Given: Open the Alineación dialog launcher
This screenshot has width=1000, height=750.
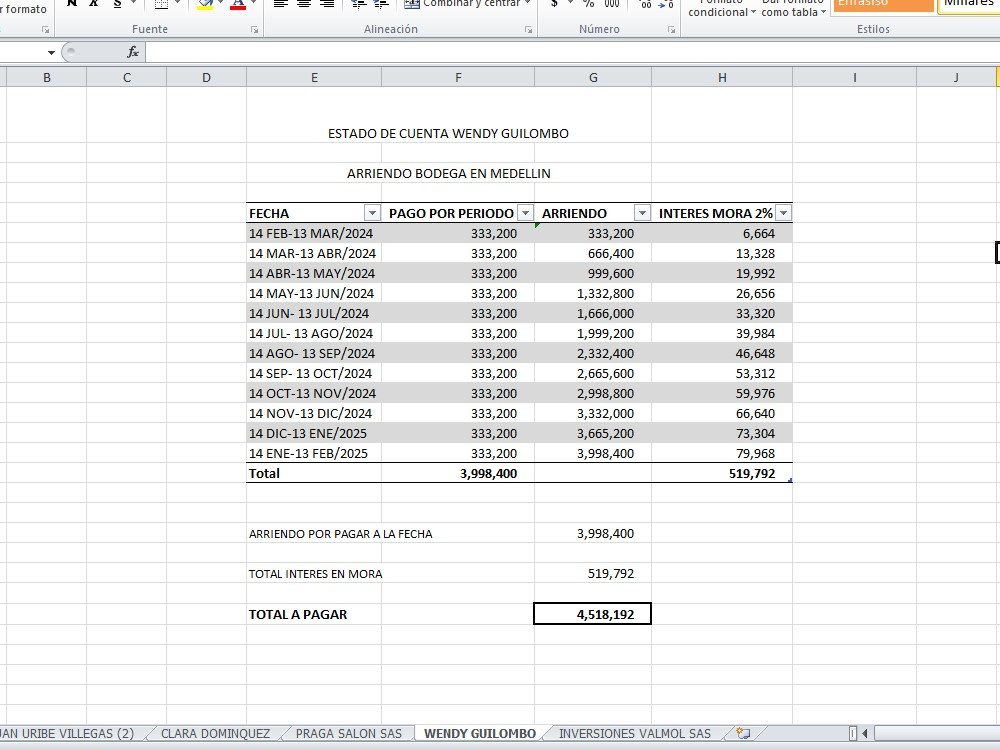Looking at the screenshot, I should [x=529, y=30].
